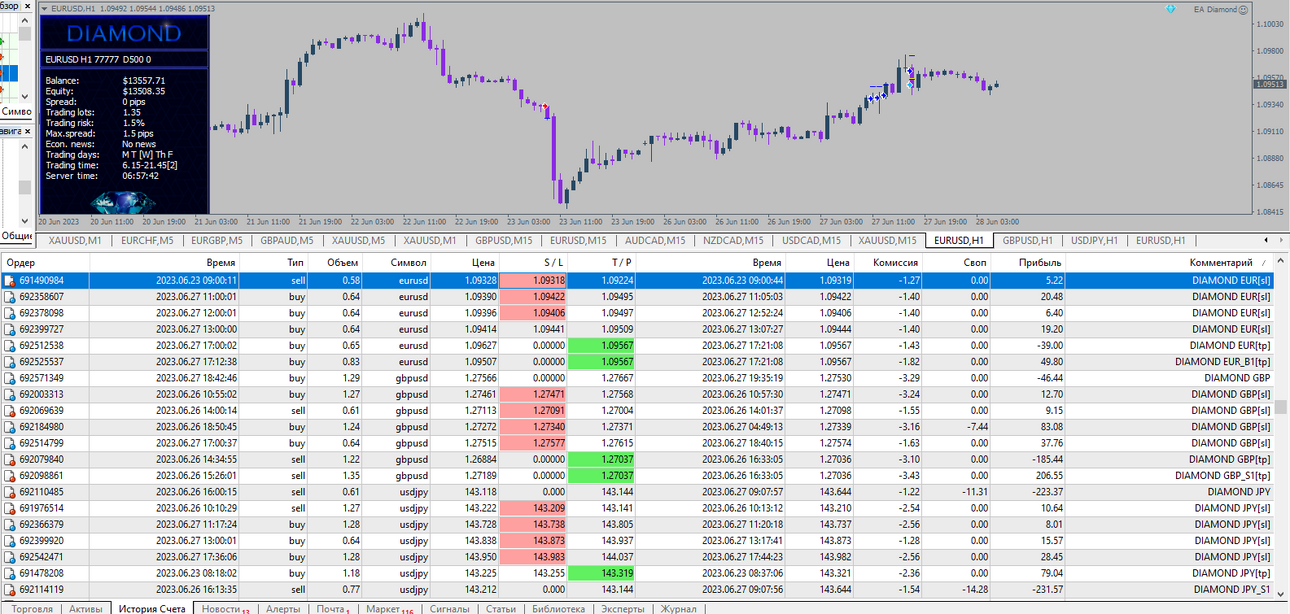Screen dimensions: 1290x614
Task: Close the Market Watch side panel
Action: pos(27,8)
